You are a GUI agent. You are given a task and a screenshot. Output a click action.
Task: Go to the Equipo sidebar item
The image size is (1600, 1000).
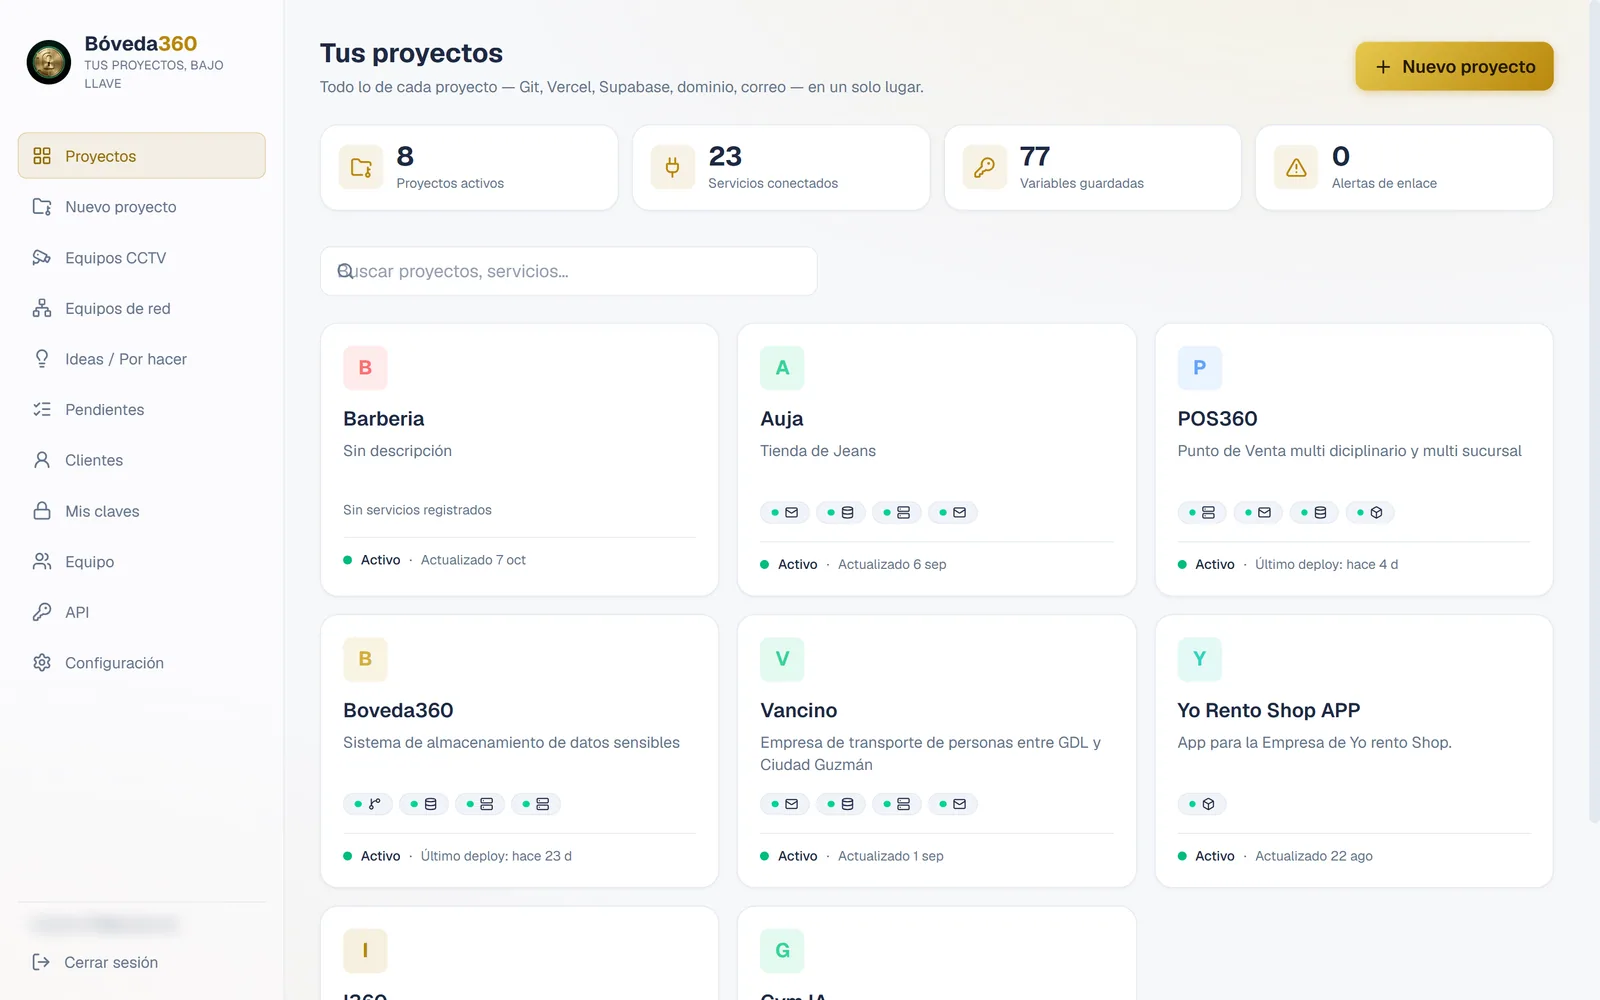(142, 562)
